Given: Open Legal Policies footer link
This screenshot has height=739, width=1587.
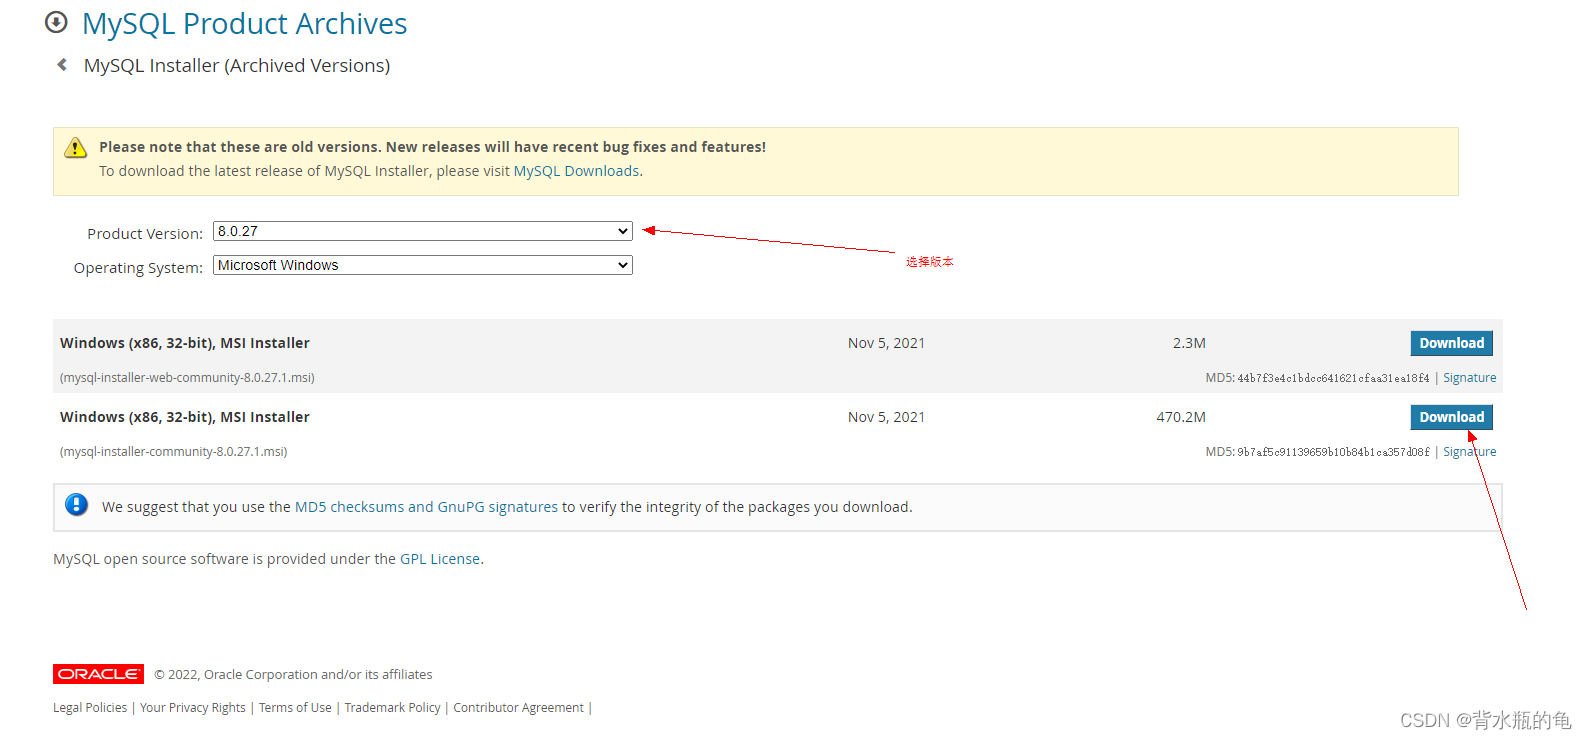Looking at the screenshot, I should click(x=90, y=708).
